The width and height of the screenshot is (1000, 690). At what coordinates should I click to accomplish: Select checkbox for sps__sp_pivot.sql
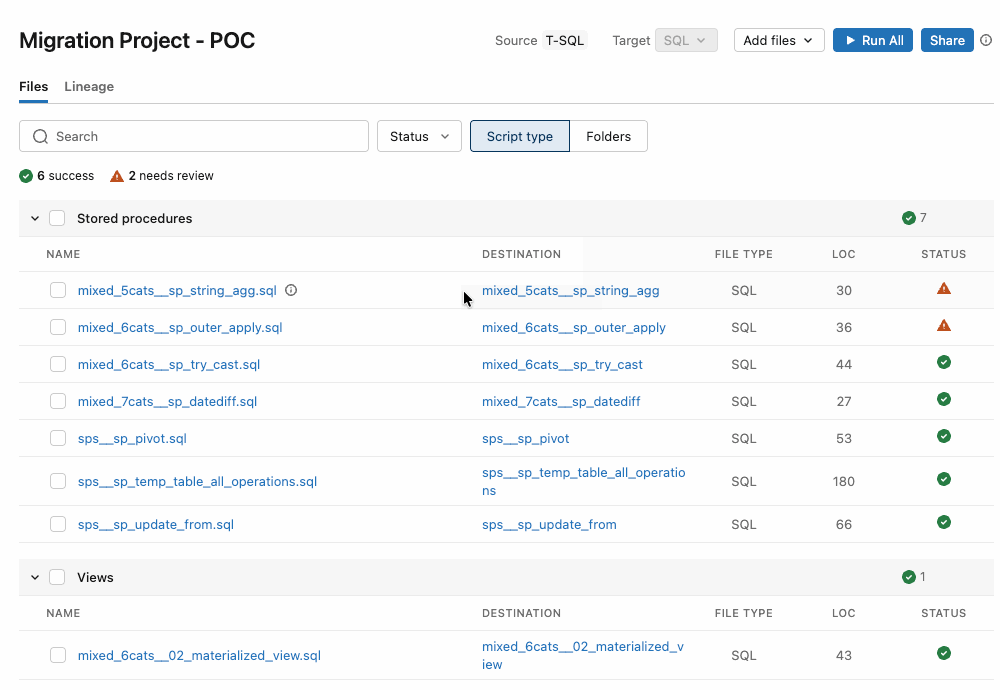click(58, 438)
